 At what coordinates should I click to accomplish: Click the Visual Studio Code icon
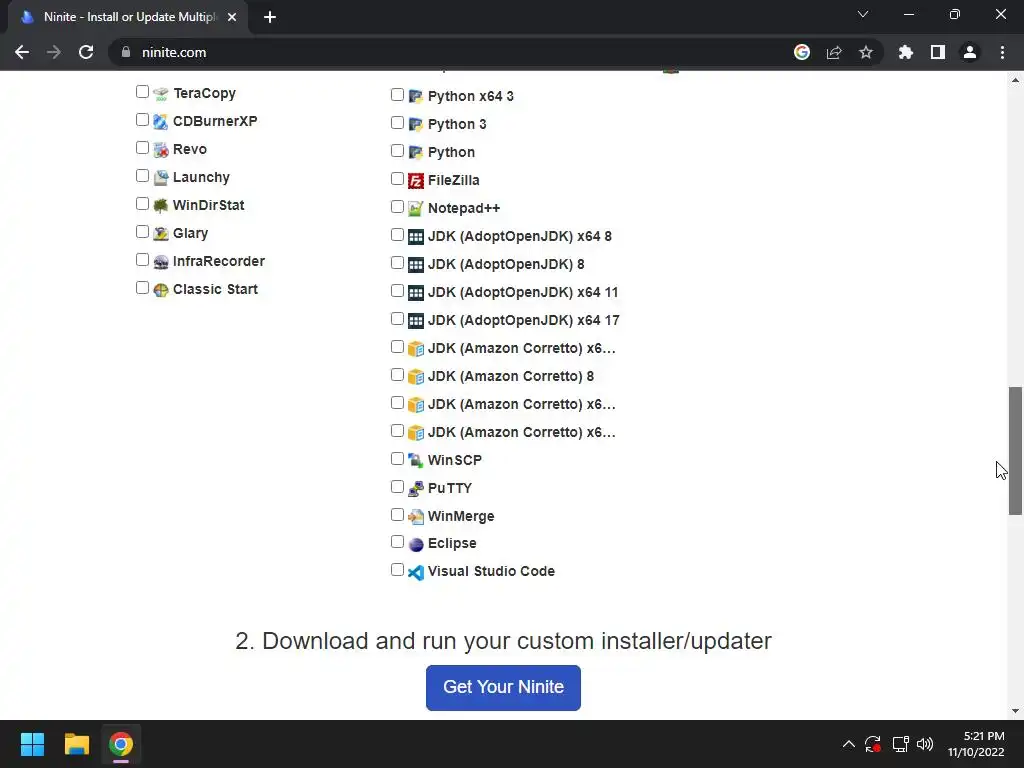coord(416,572)
